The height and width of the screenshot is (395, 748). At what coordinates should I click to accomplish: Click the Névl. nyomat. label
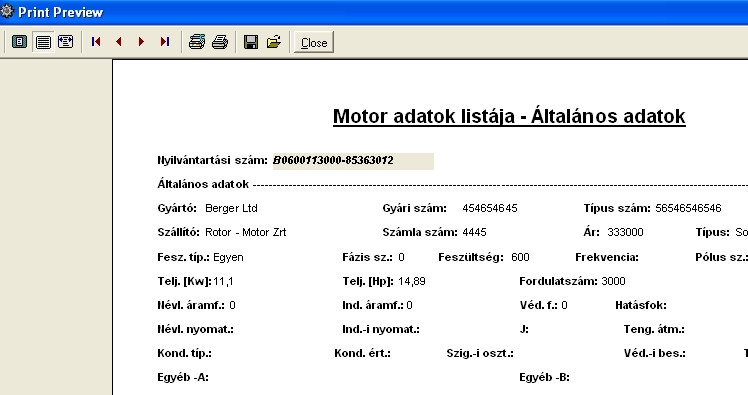click(196, 329)
